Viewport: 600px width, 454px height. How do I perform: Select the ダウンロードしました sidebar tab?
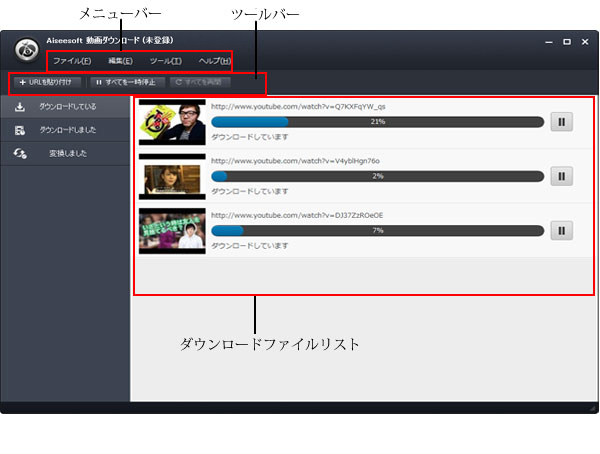[x=68, y=130]
